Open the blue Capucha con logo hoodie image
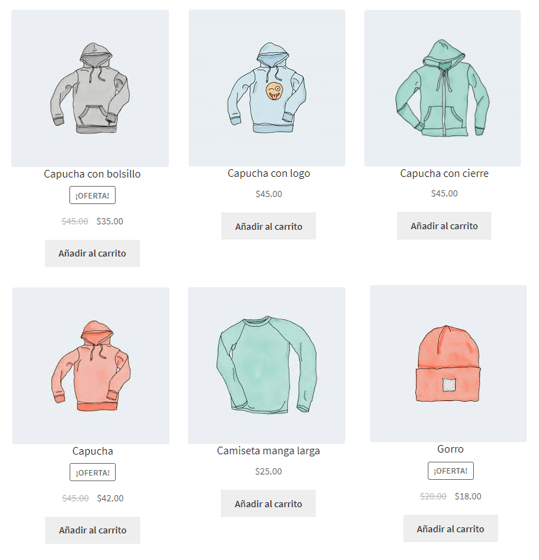The width and height of the screenshot is (539, 560). coord(267,88)
